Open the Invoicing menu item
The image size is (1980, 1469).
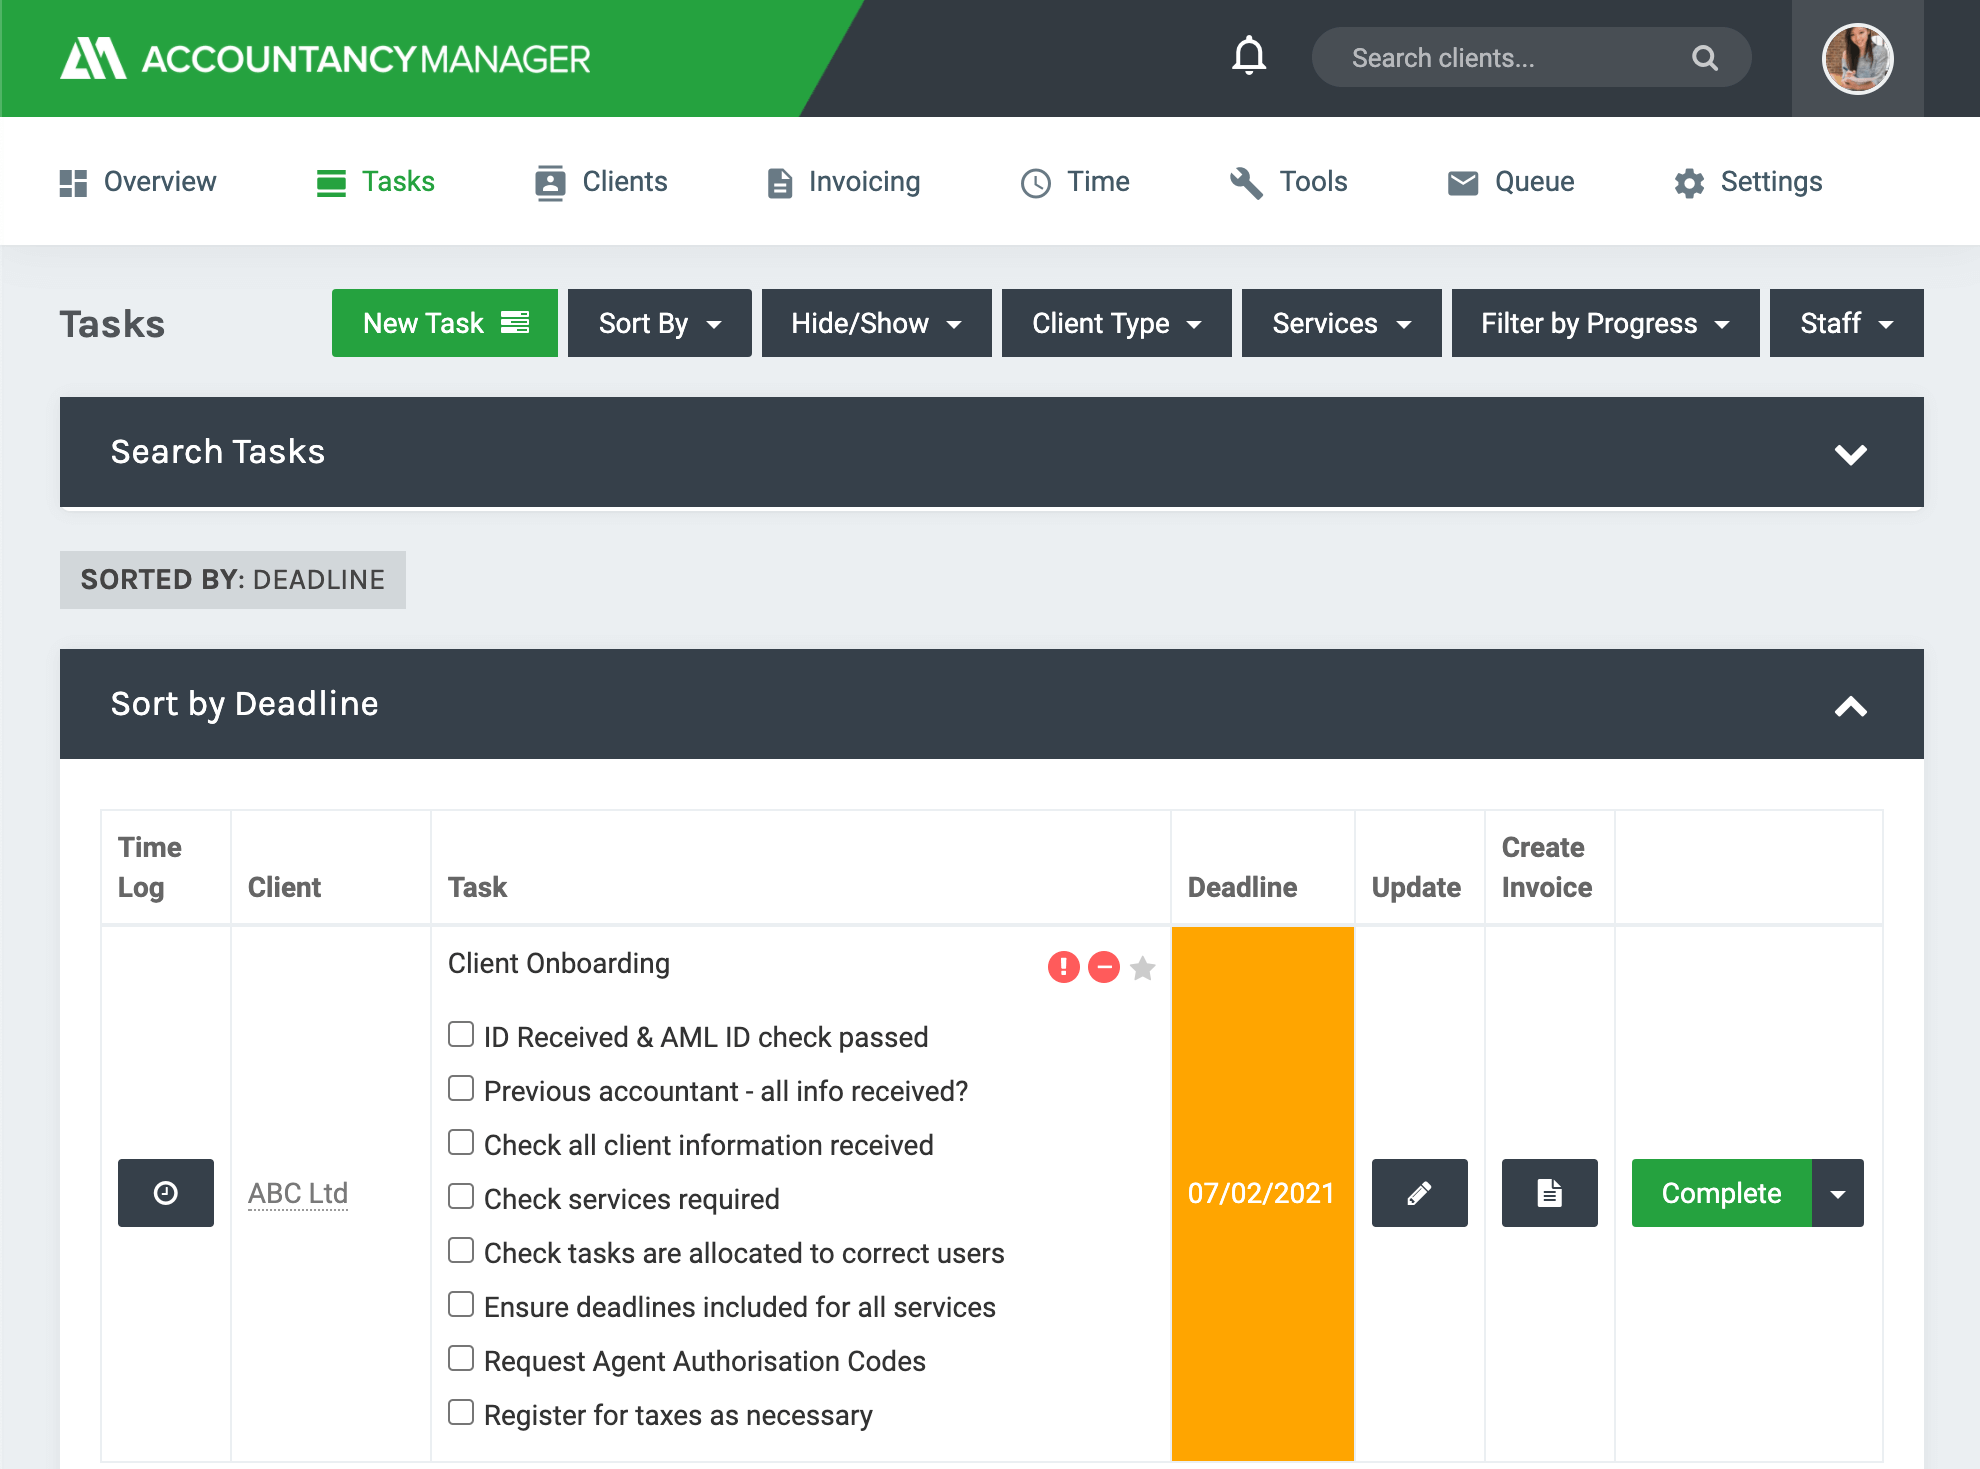pyautogui.click(x=844, y=181)
